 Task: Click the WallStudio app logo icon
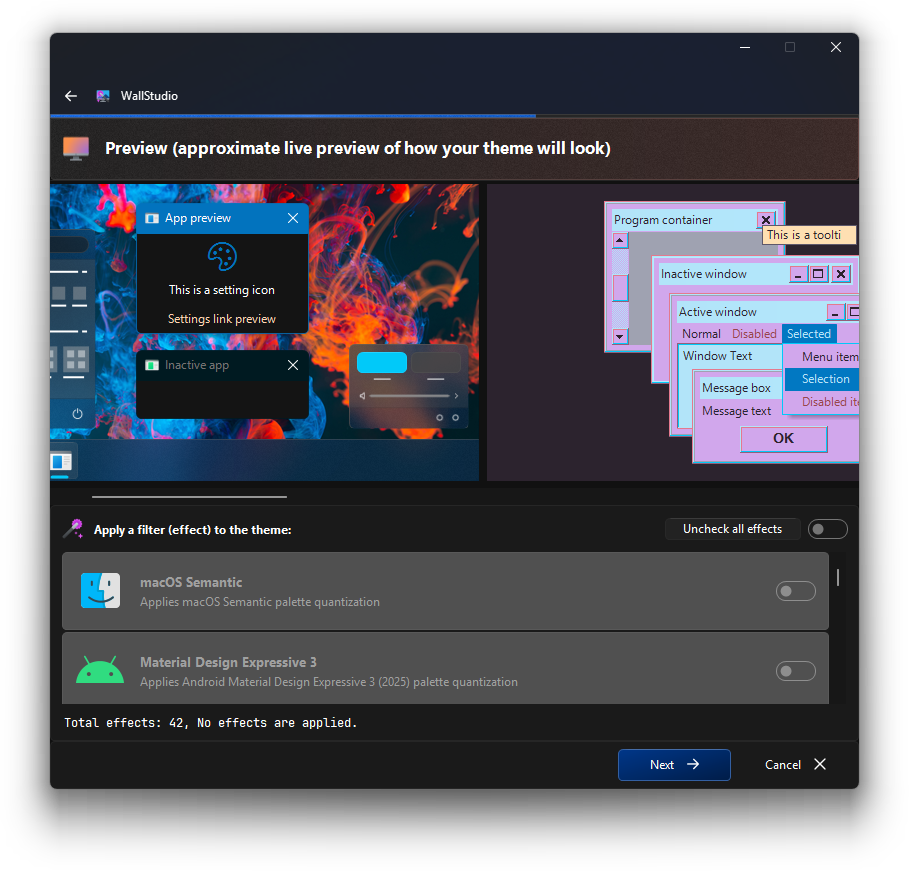pos(103,96)
